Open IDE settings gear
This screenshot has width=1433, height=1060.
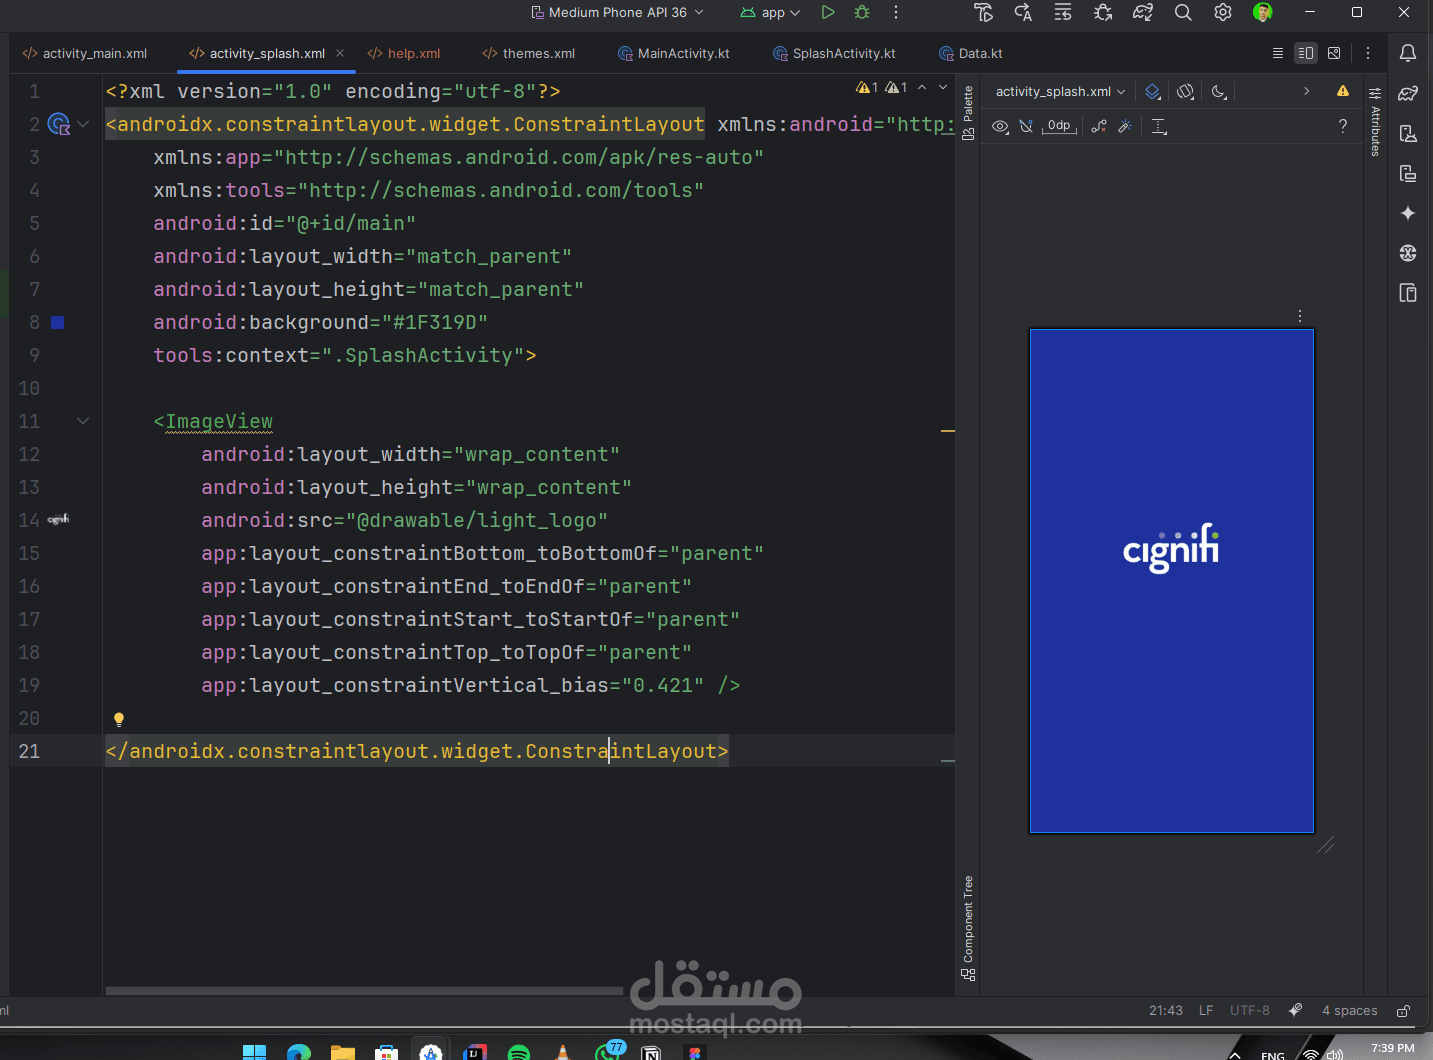click(1223, 12)
